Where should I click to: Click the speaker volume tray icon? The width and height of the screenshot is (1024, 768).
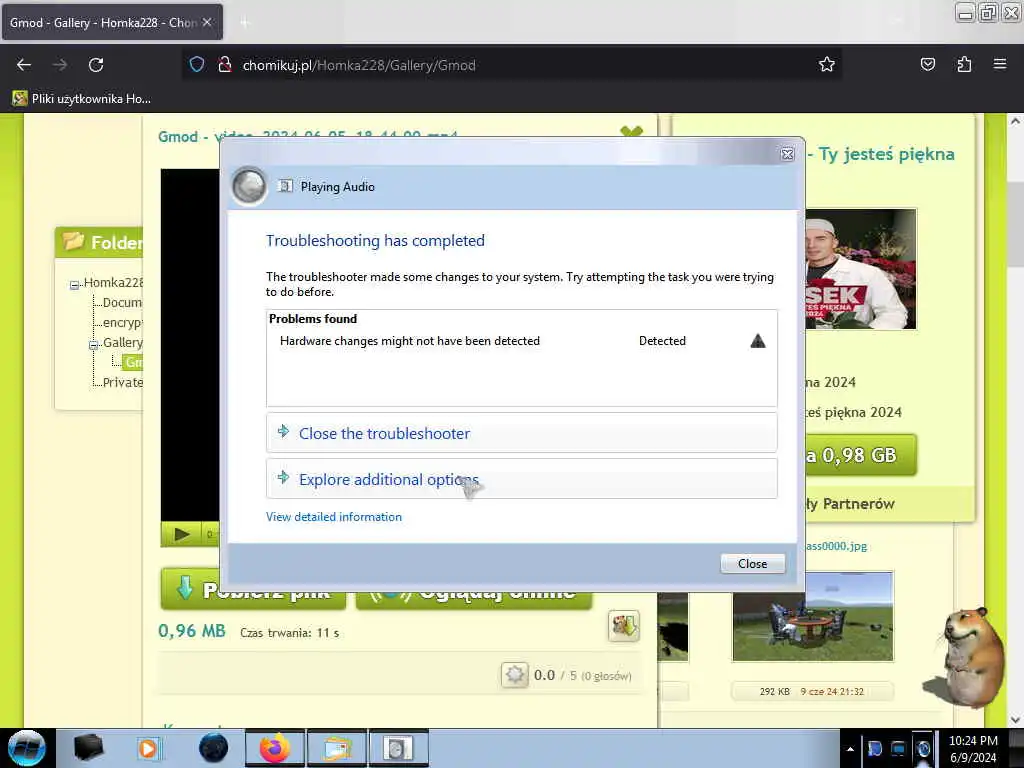point(923,748)
